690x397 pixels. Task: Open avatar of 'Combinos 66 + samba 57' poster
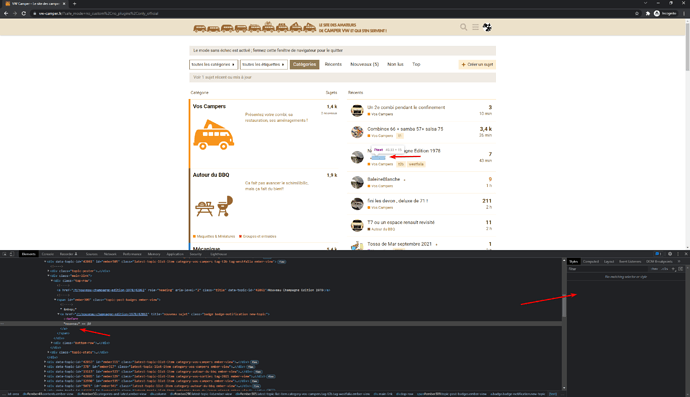[x=357, y=132]
